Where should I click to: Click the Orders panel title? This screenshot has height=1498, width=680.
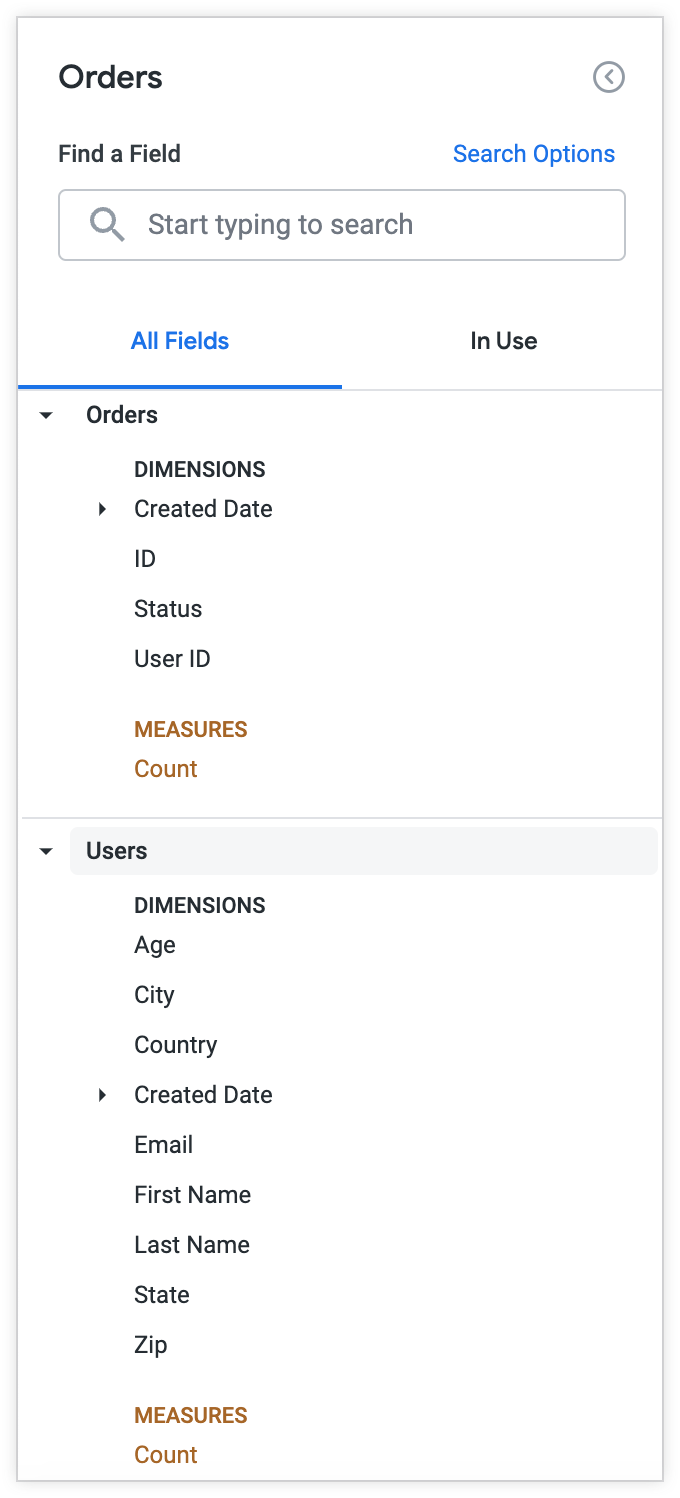[x=110, y=77]
